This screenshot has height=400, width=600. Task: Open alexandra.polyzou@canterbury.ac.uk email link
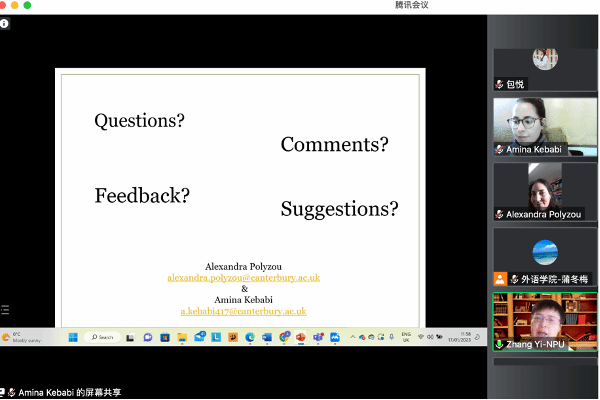click(x=243, y=277)
